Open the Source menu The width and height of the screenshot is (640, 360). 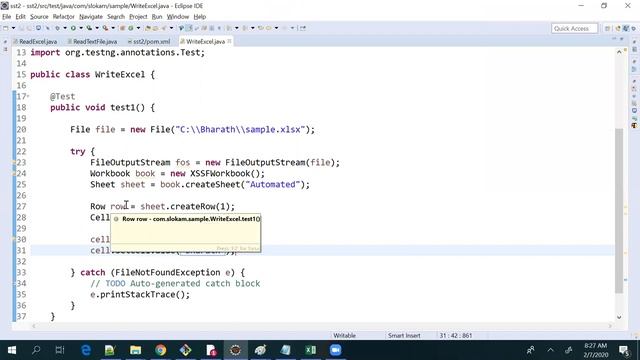click(39, 17)
